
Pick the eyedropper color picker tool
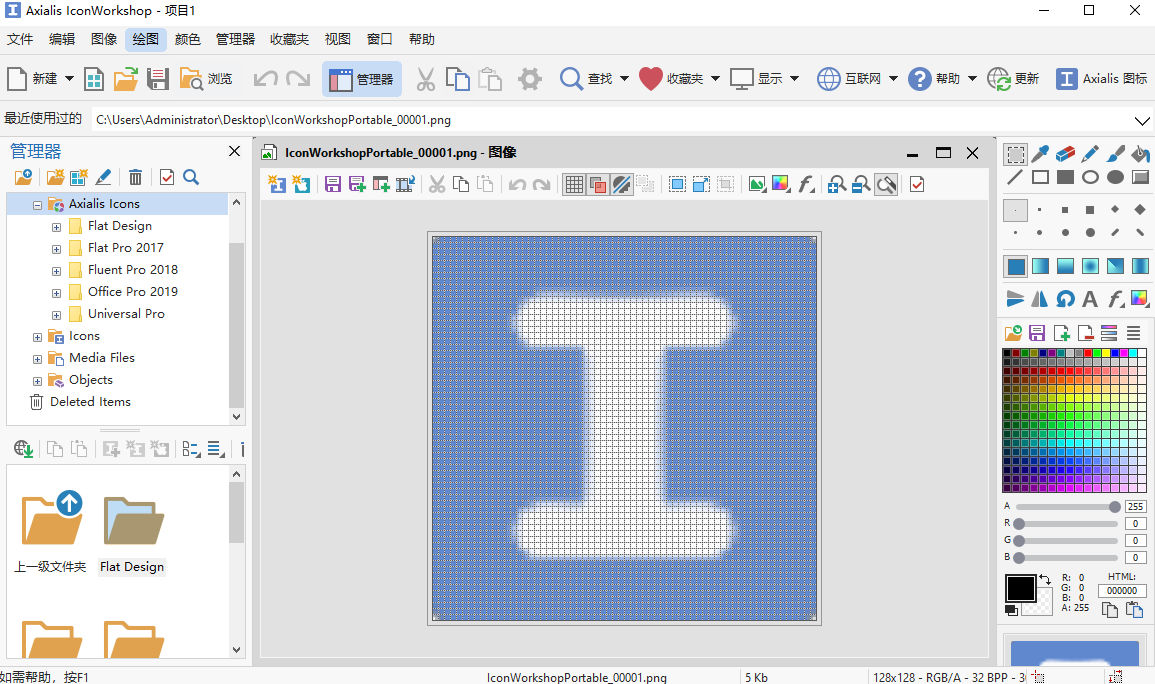(x=1040, y=154)
